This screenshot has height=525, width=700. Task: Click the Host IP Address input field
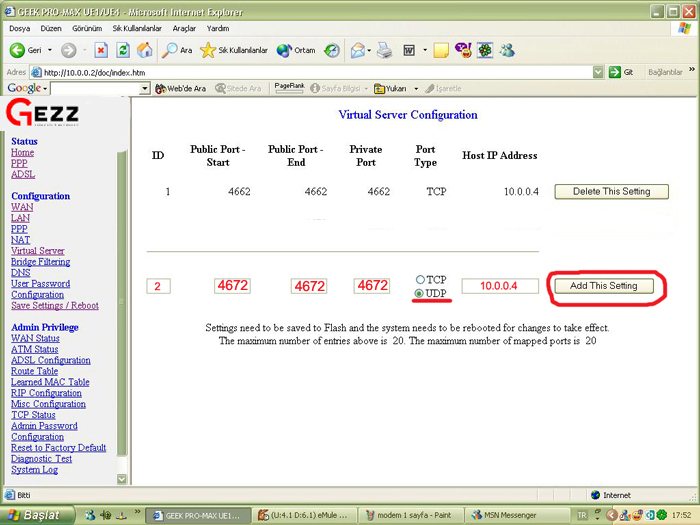(500, 286)
